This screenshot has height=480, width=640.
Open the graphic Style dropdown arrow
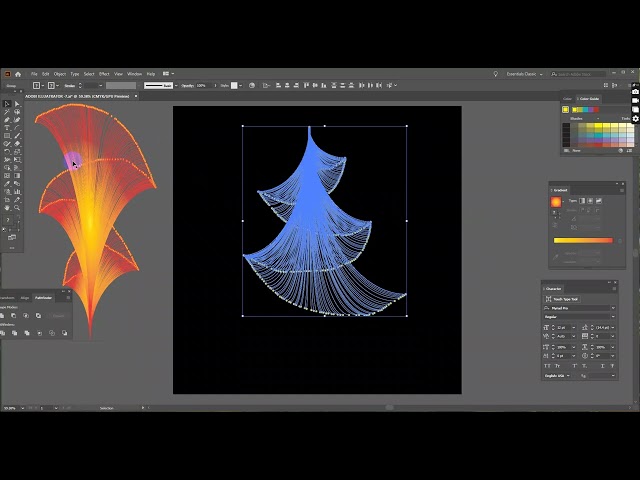[241, 85]
